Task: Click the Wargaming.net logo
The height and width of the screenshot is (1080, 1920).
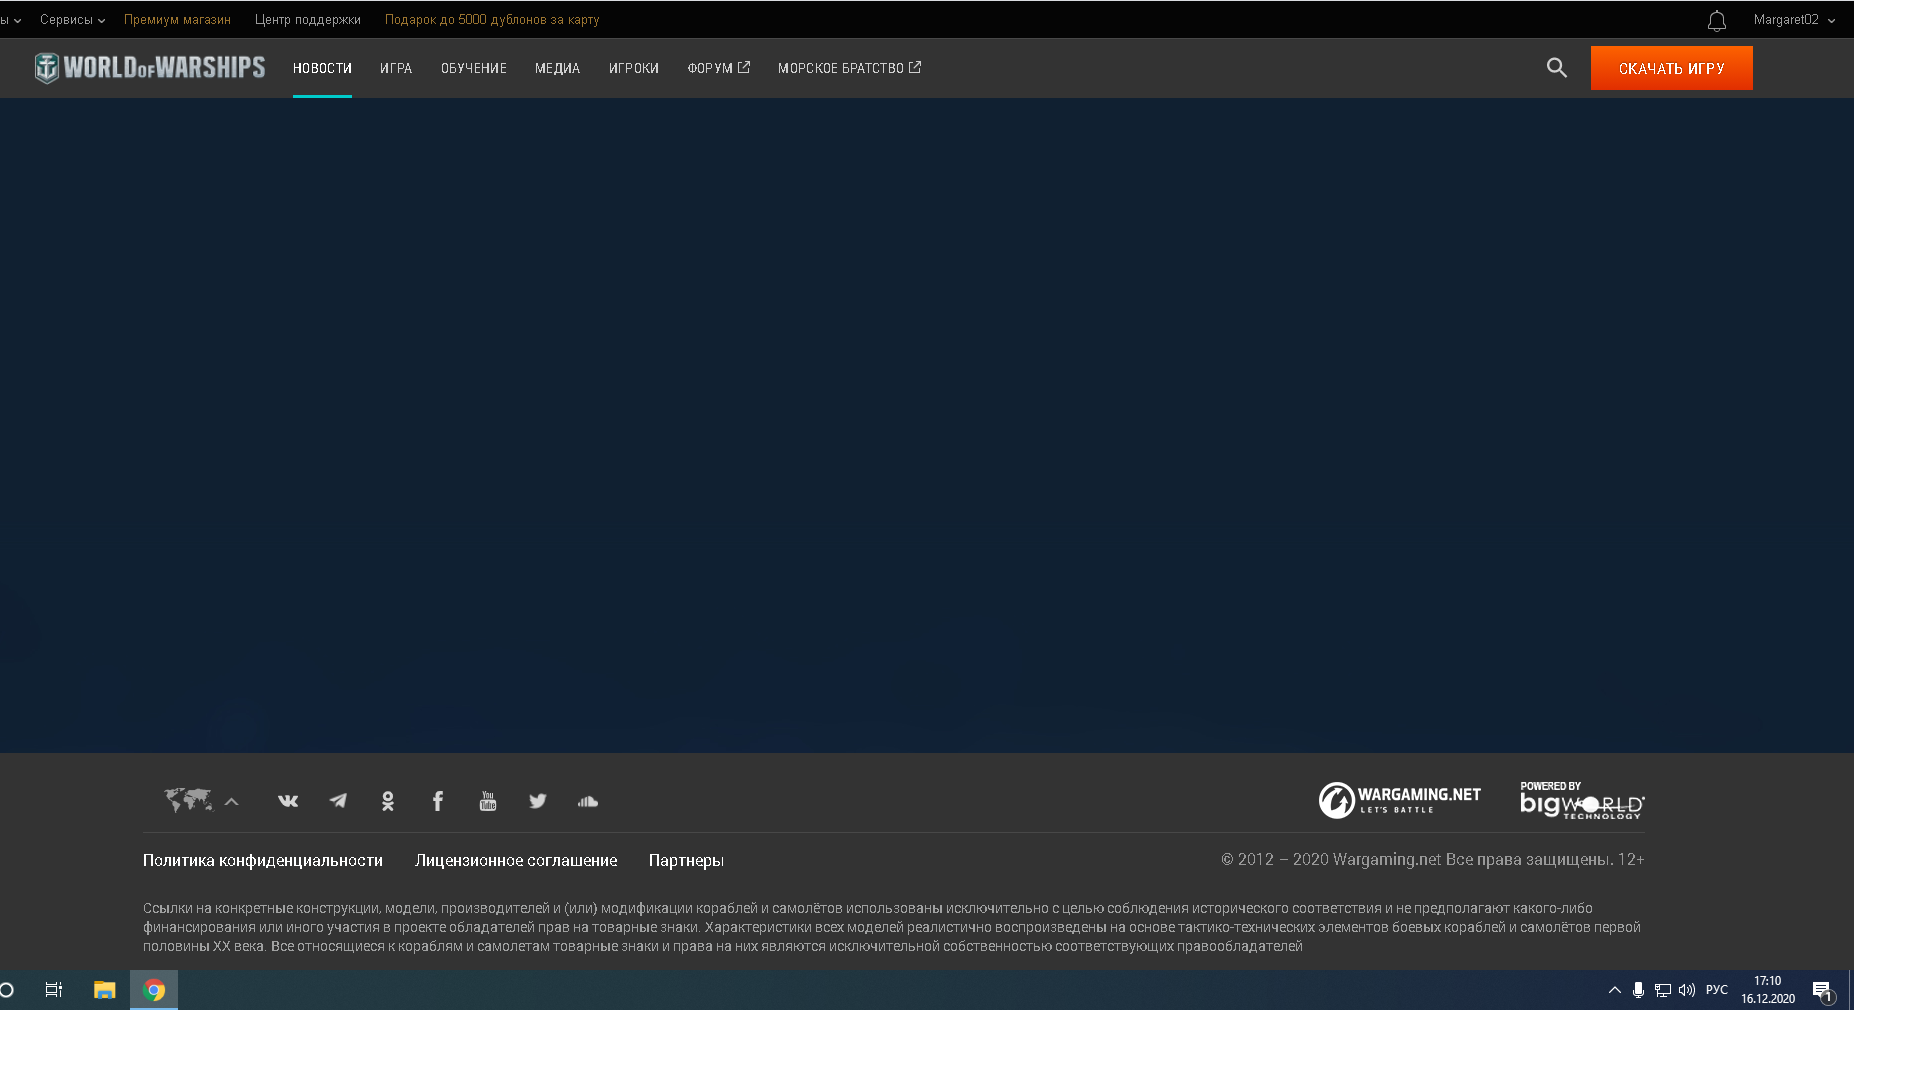Action: [x=1400, y=800]
